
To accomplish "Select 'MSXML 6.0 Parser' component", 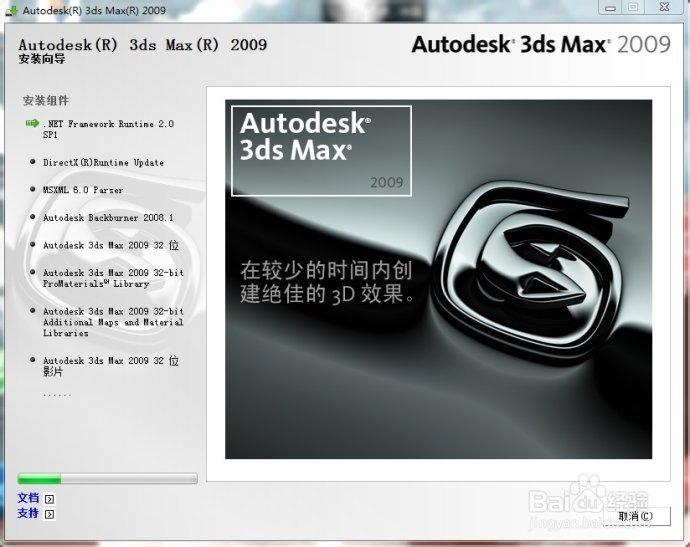I will (83, 190).
